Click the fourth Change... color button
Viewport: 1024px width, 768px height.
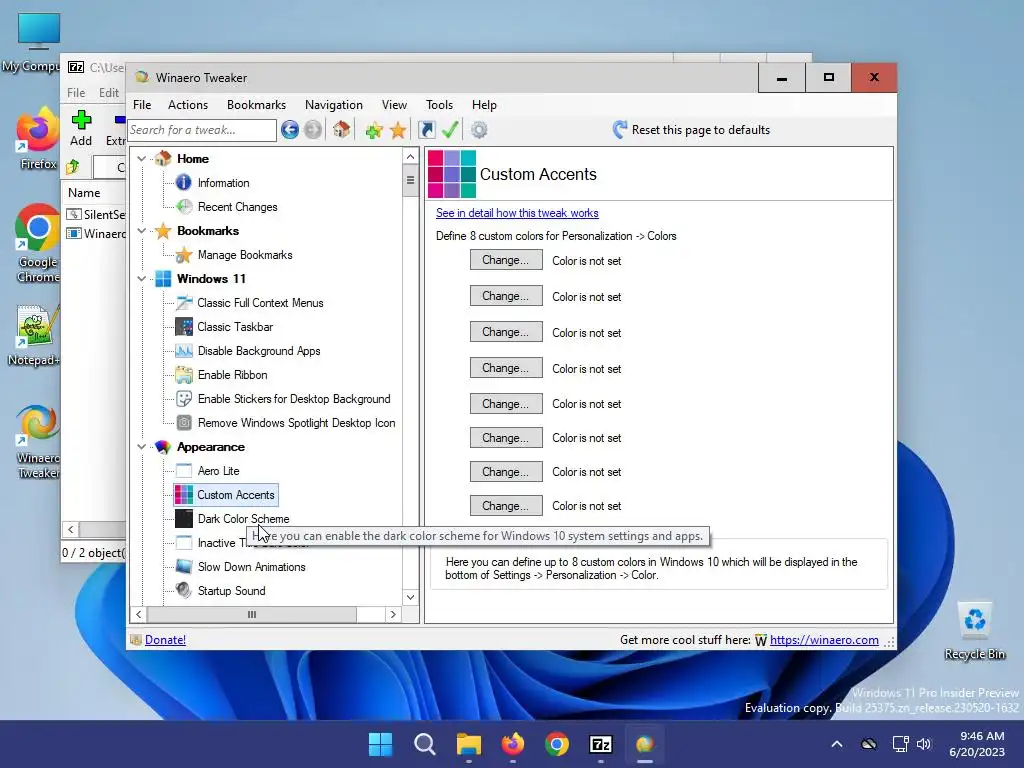click(506, 368)
